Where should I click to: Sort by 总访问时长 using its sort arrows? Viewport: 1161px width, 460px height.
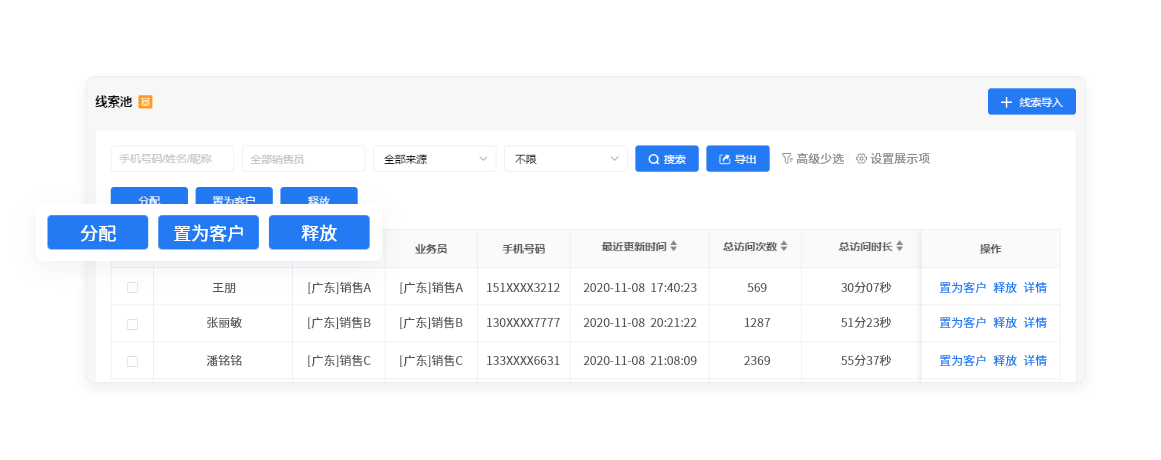(x=900, y=247)
